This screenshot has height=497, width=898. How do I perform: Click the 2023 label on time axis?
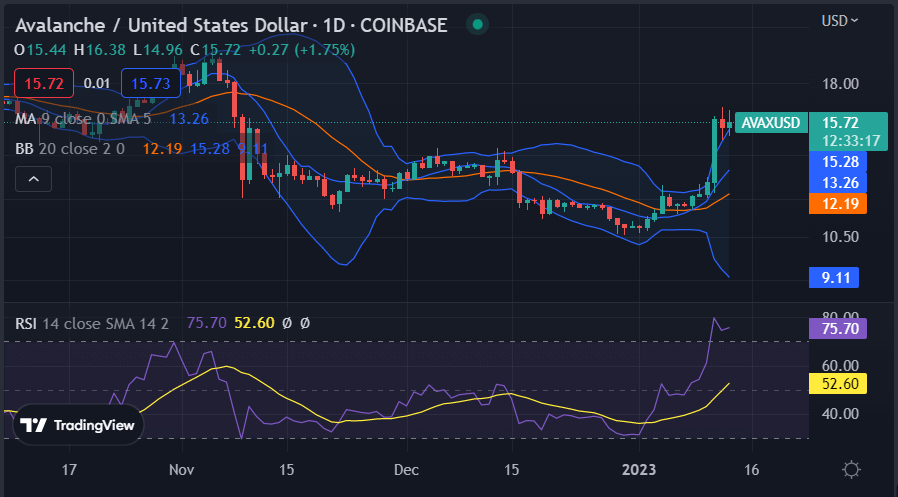[x=639, y=470]
